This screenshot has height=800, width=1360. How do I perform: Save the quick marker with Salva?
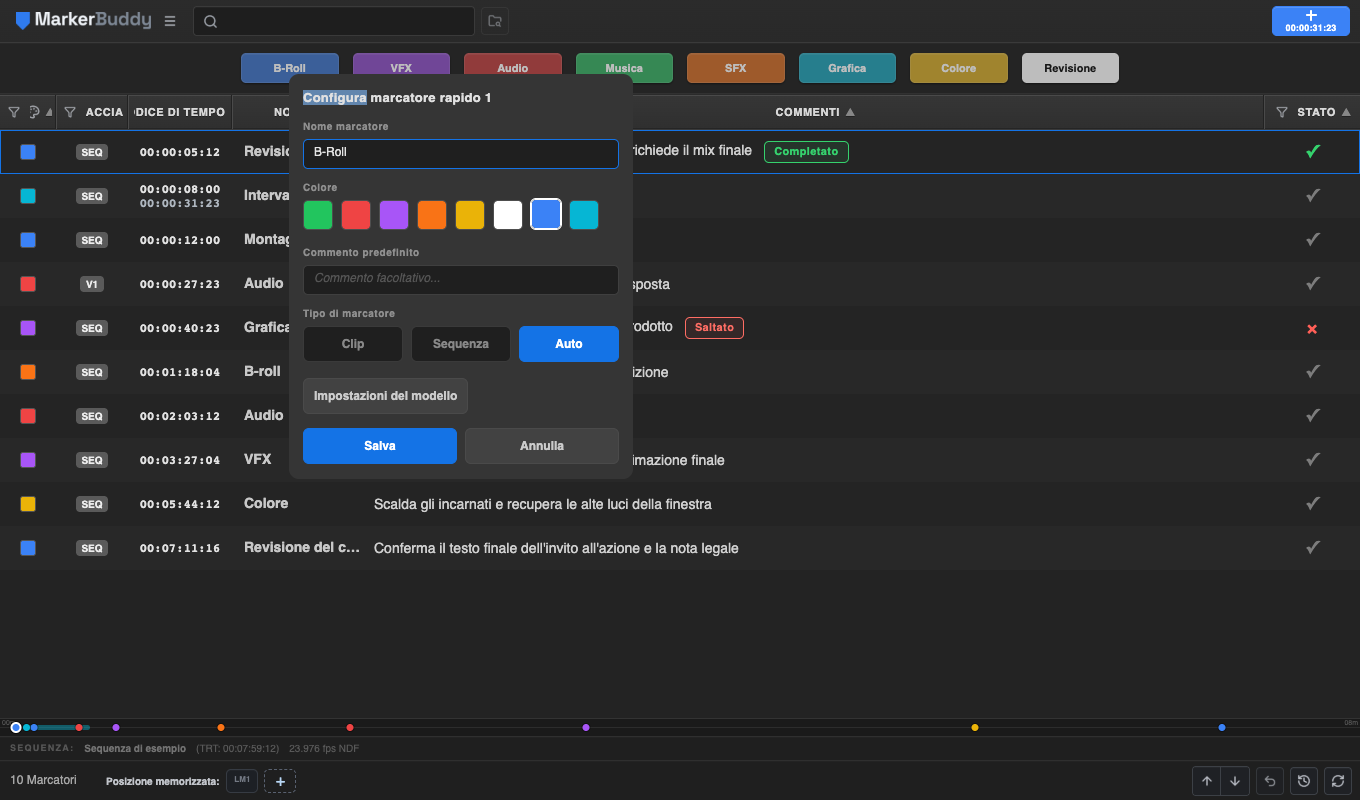click(x=380, y=446)
